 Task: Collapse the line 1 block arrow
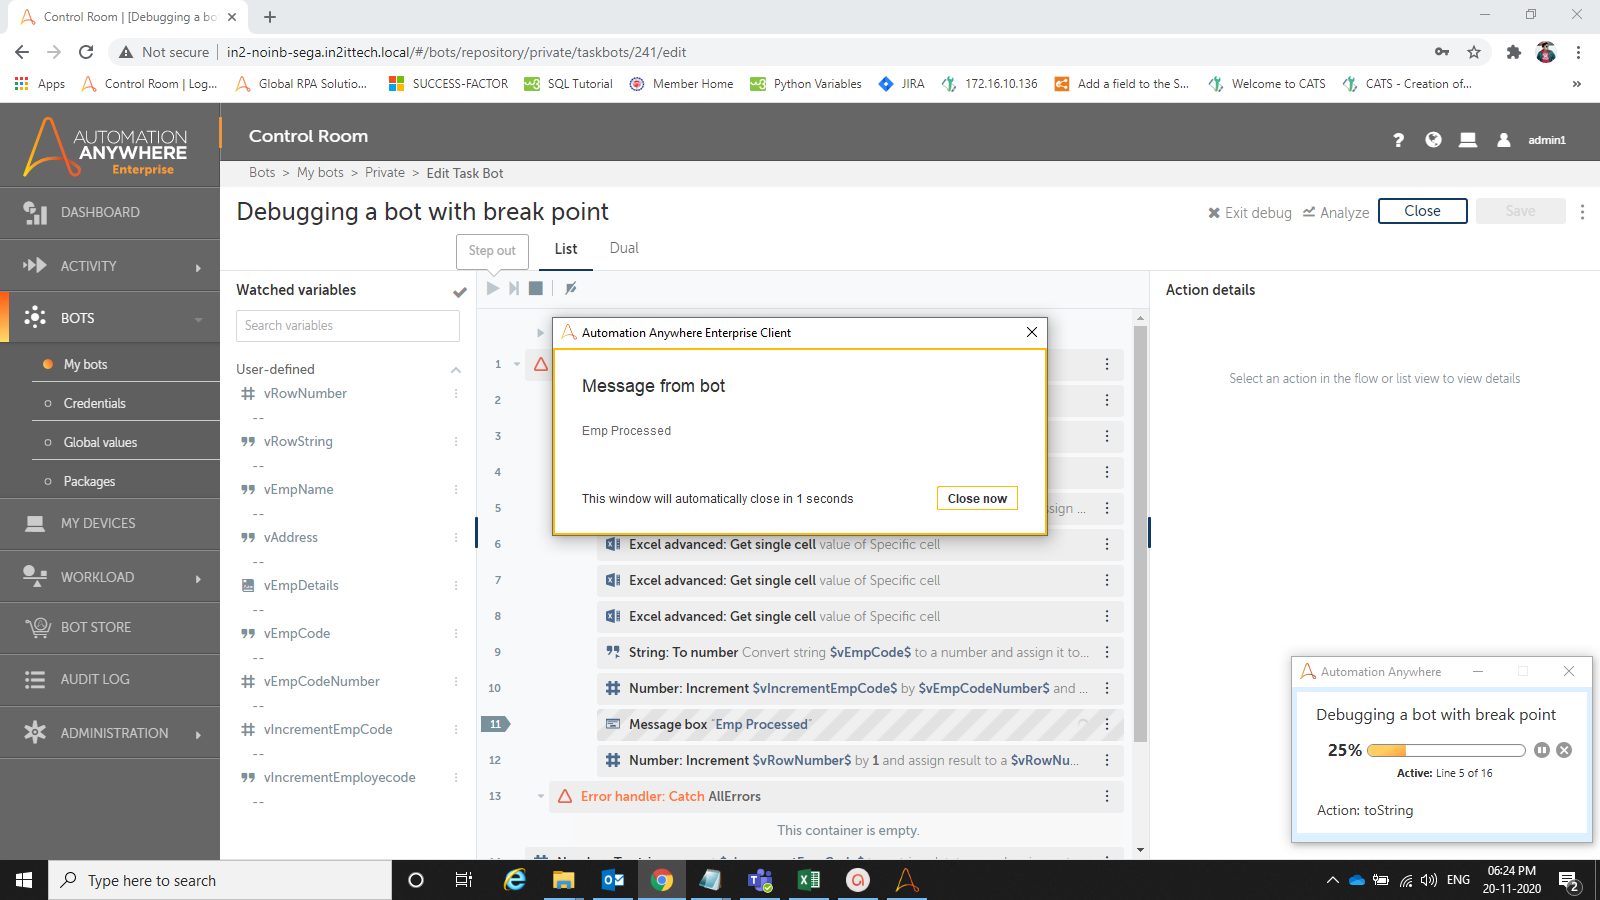pyautogui.click(x=517, y=364)
